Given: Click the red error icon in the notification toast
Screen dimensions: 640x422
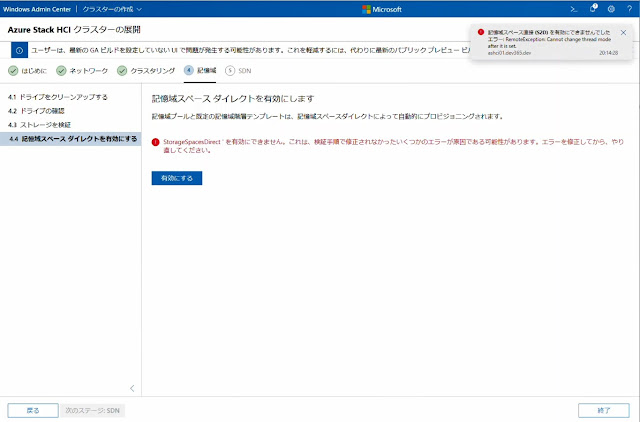Looking at the screenshot, I should tap(481, 32).
